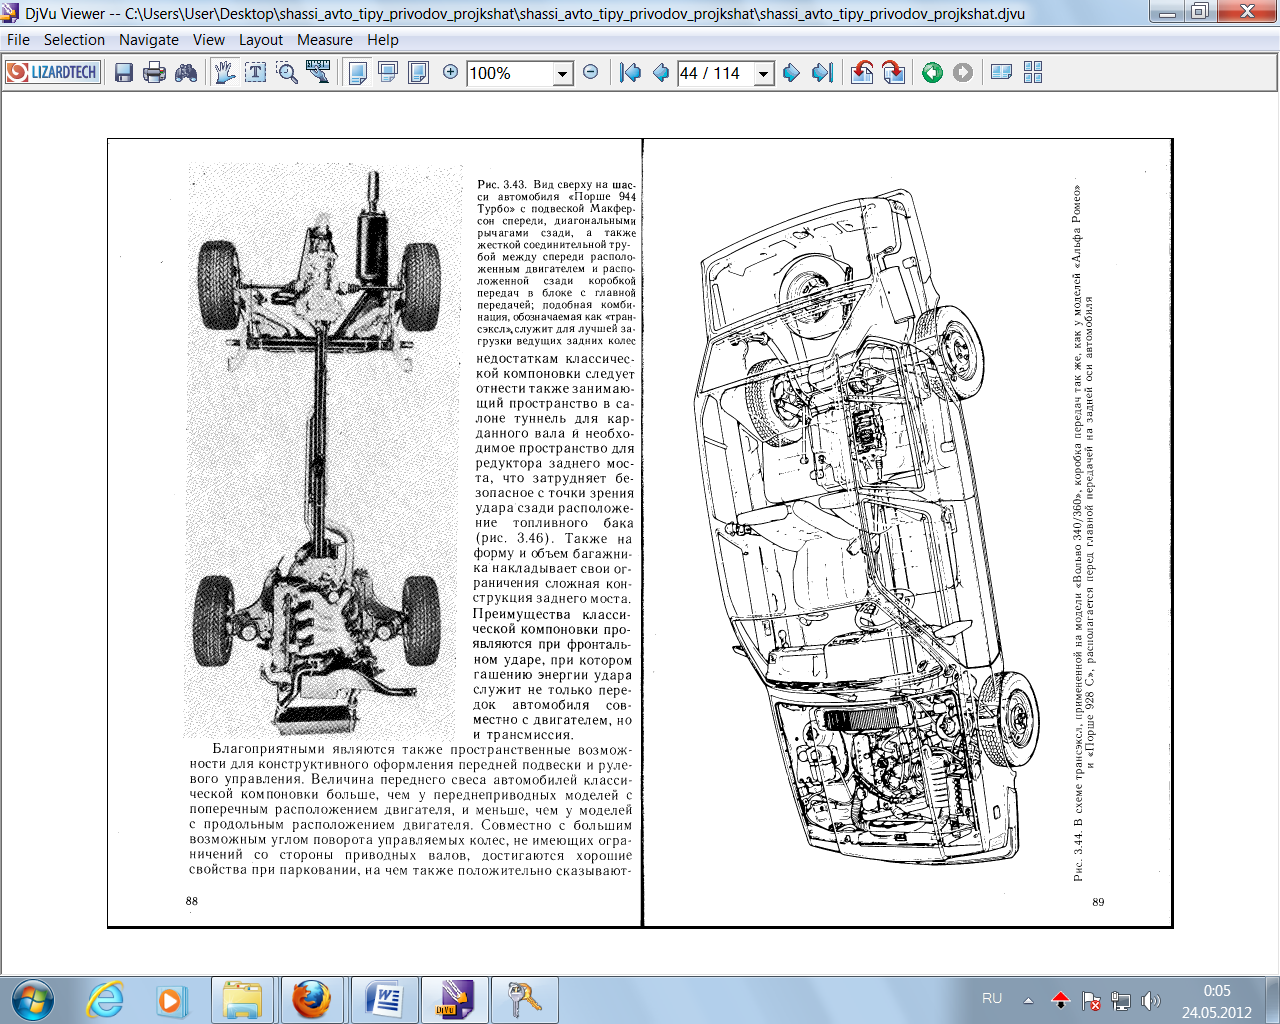
Task: Go to the previous page
Action: pyautogui.click(x=660, y=72)
